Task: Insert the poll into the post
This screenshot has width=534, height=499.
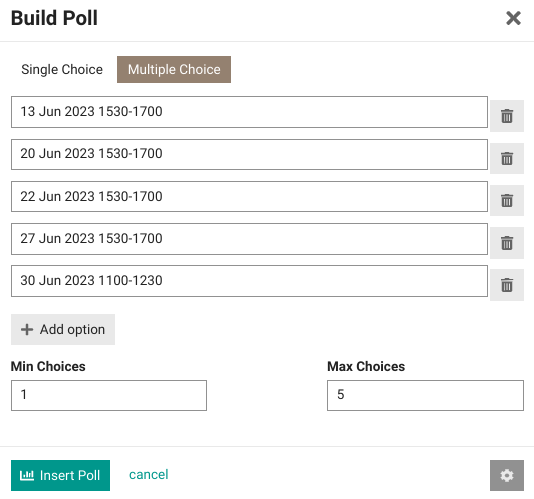Action: click(x=60, y=475)
